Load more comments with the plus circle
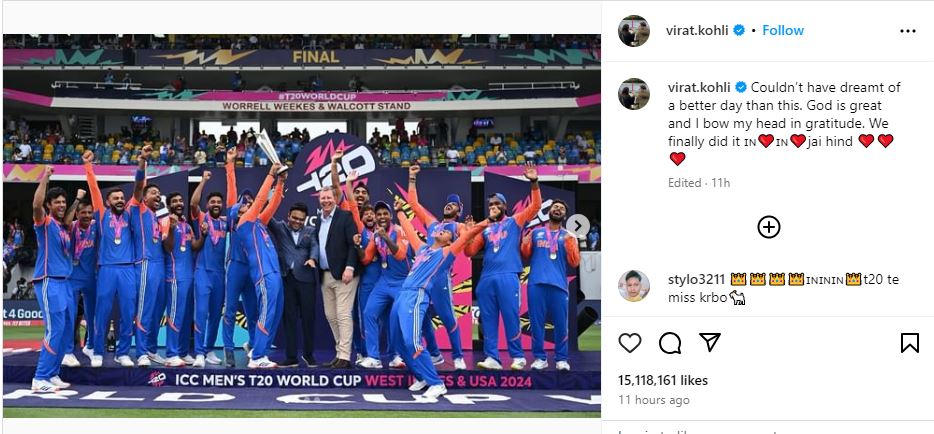Viewport: 934px width, 434px height. [x=768, y=227]
